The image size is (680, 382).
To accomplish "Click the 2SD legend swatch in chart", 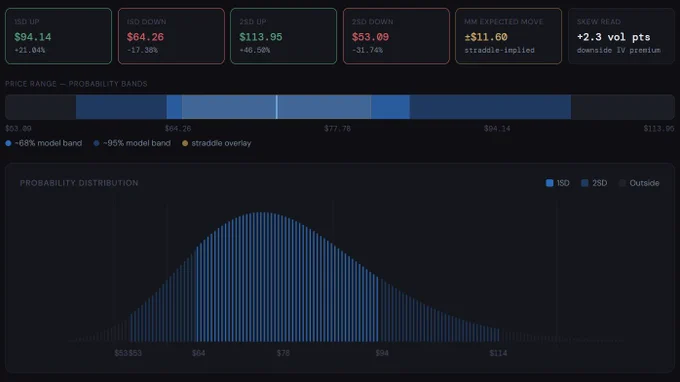I will coord(585,183).
